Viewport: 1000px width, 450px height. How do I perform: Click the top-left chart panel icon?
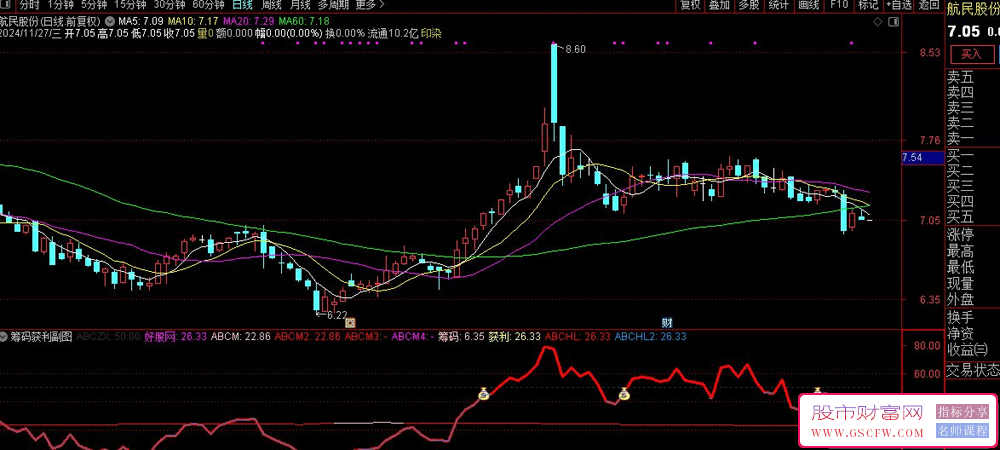tap(5, 5)
